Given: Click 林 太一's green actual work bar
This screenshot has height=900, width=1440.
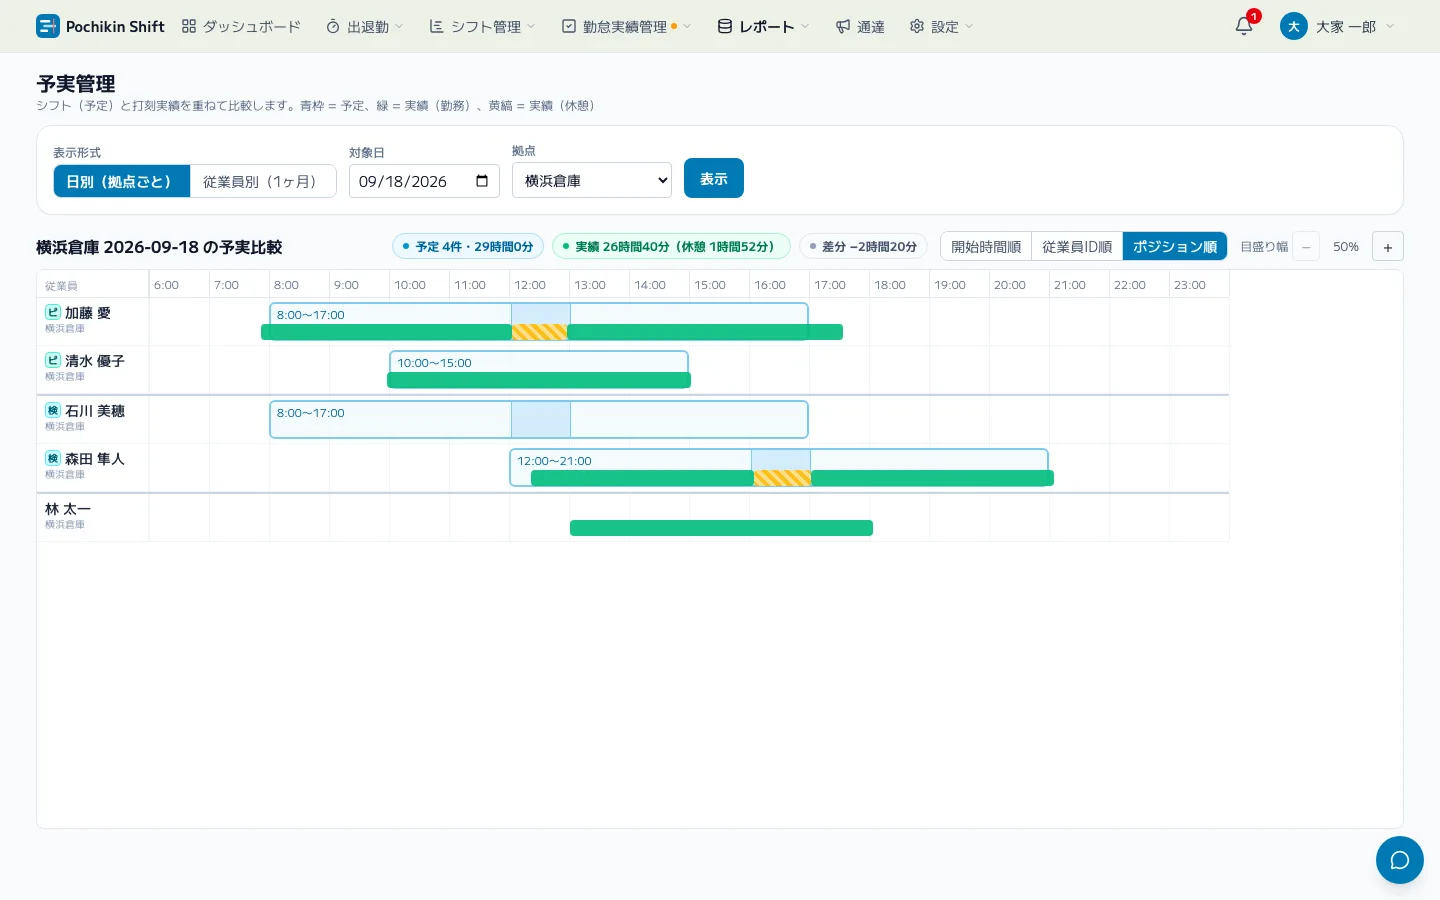Looking at the screenshot, I should click(x=721, y=528).
